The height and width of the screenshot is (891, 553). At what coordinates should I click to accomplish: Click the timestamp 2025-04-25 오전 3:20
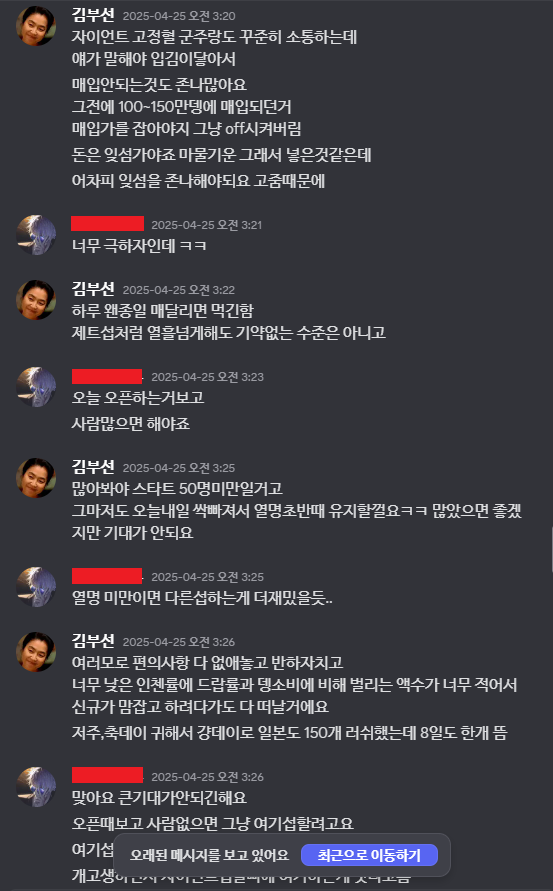click(179, 16)
